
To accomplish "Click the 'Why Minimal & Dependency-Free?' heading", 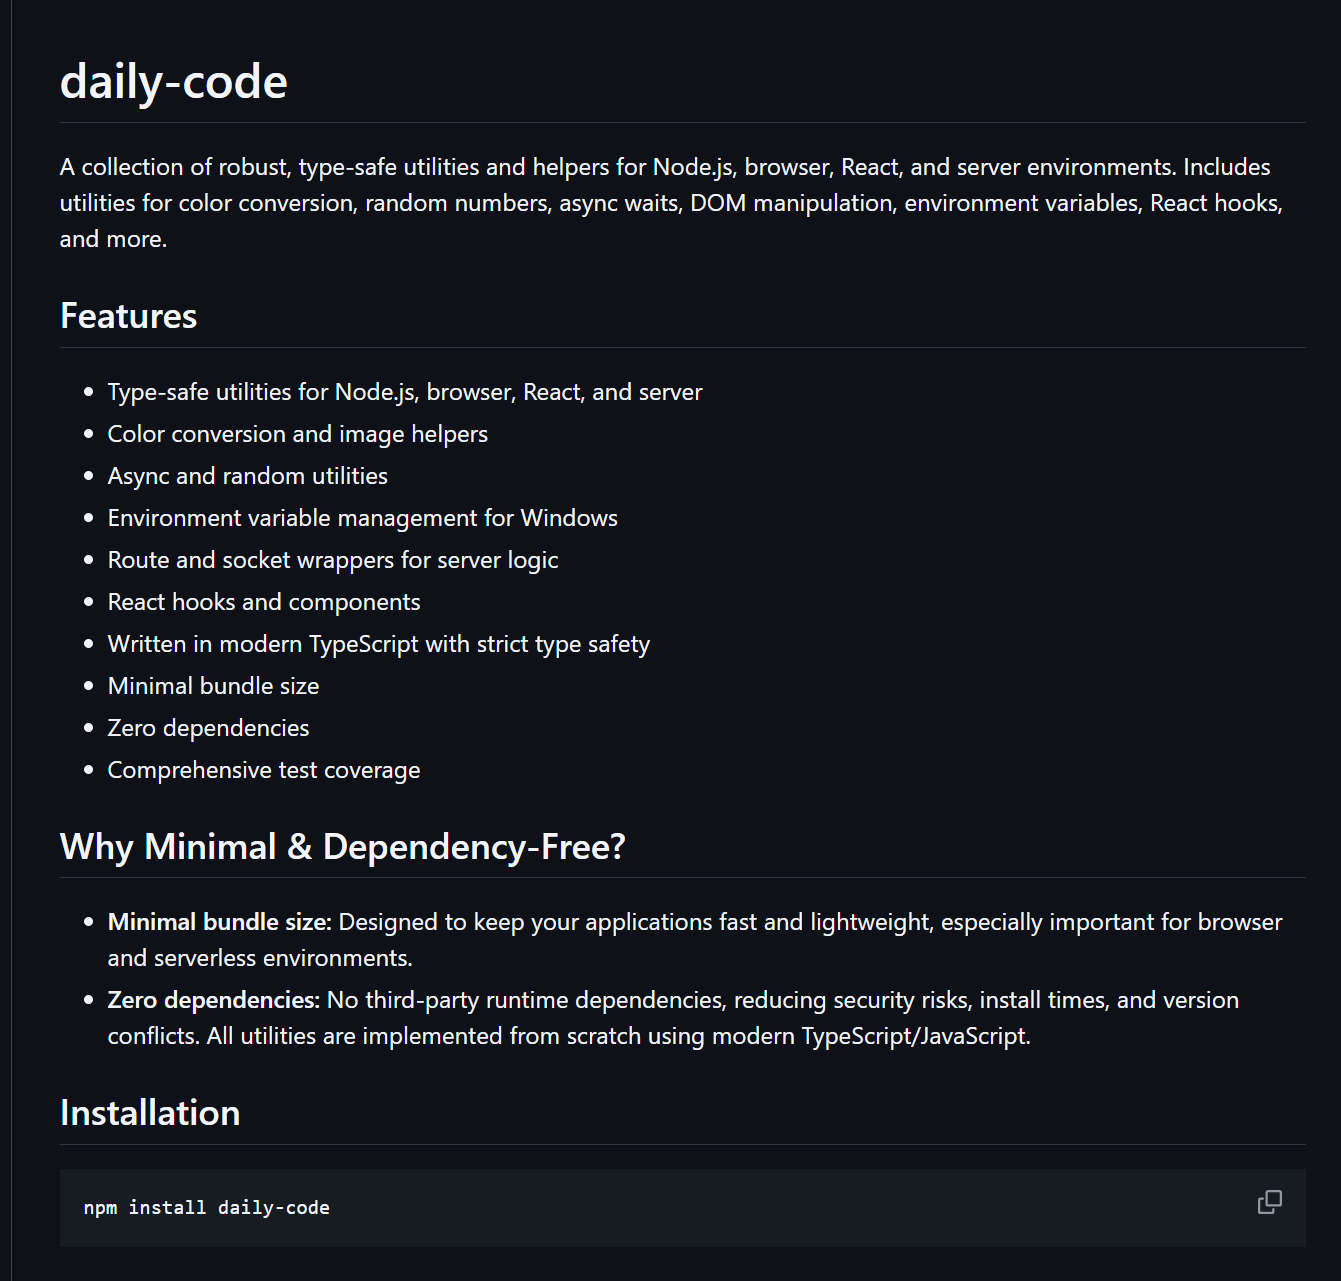I will pos(343,847).
